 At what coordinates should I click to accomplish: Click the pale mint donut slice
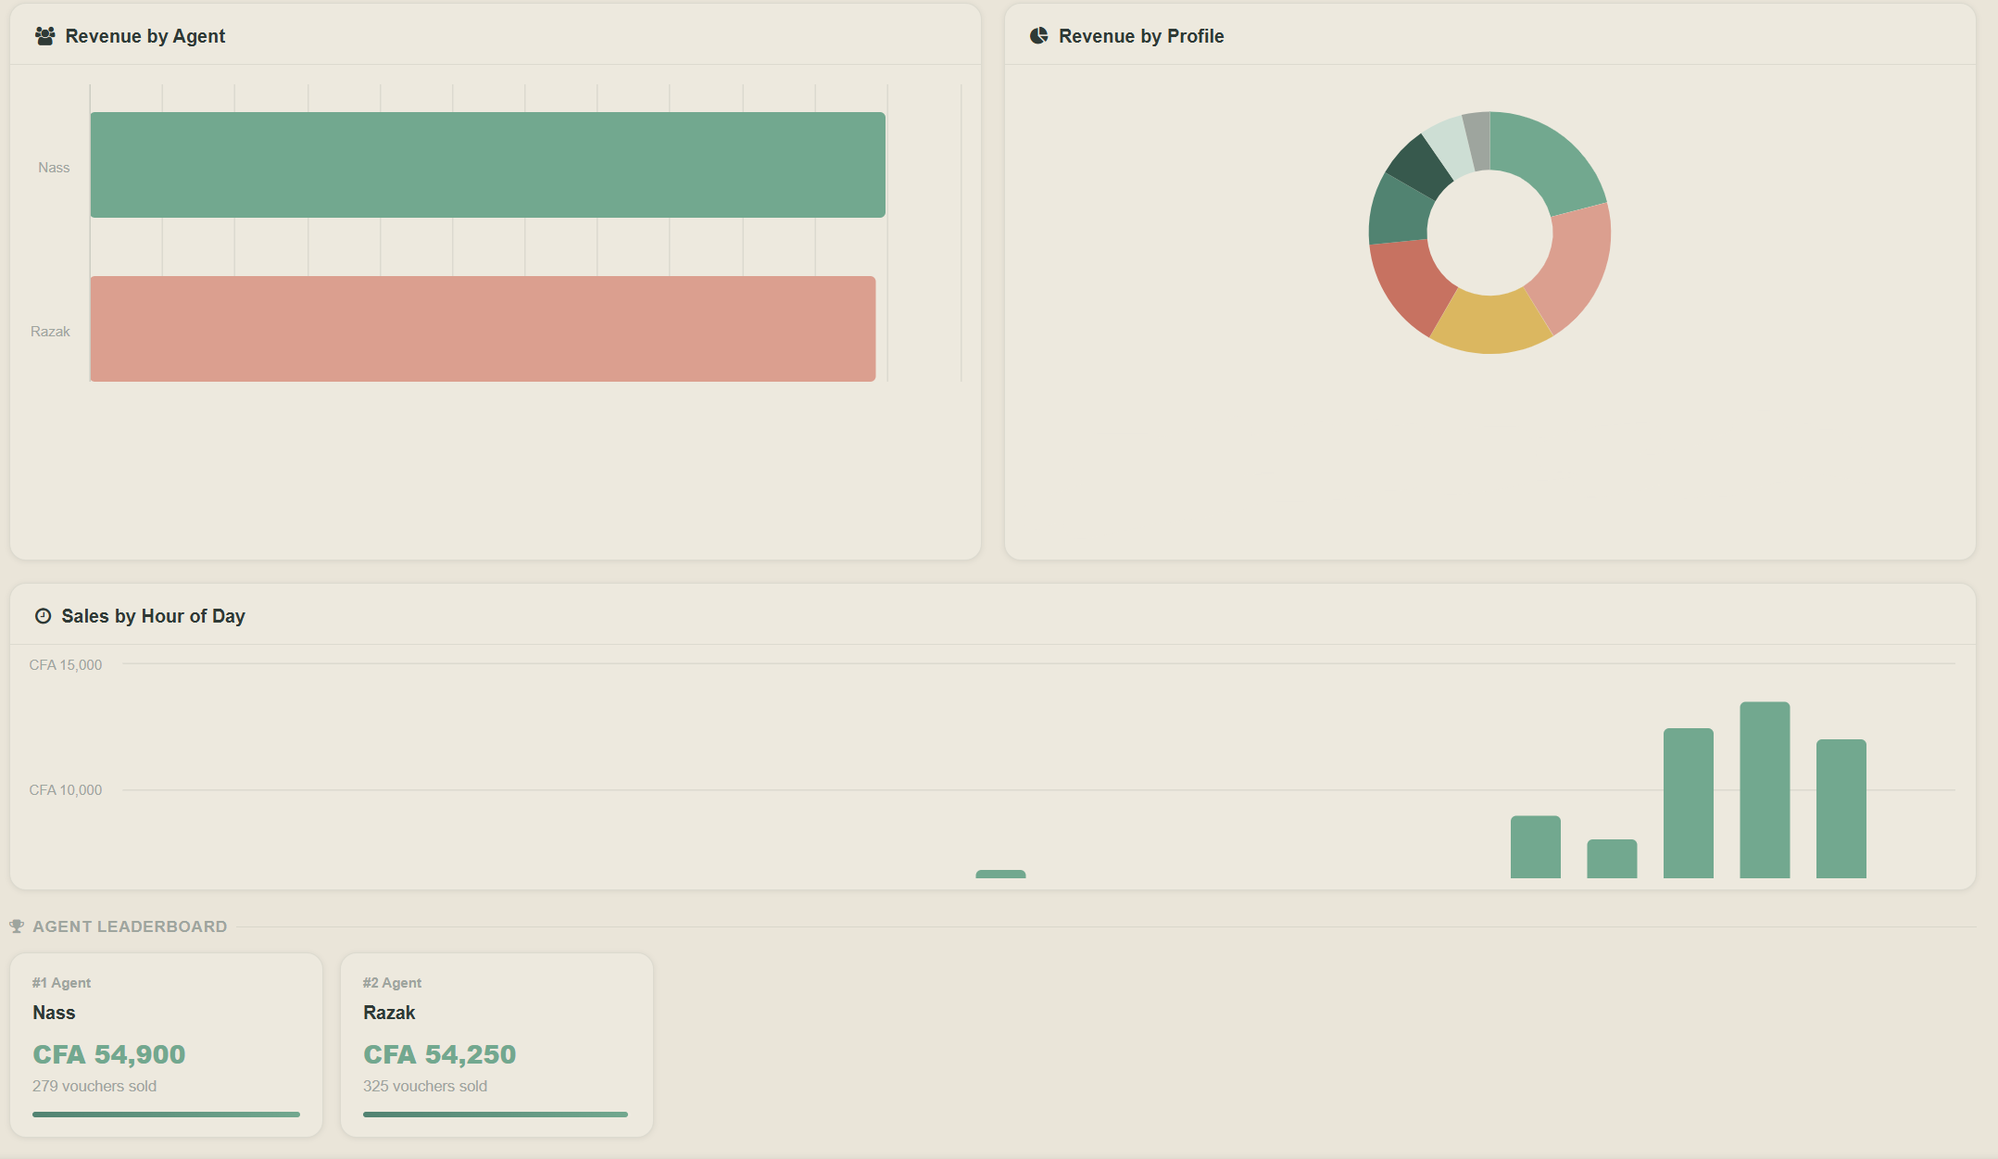pyautogui.click(x=1450, y=147)
